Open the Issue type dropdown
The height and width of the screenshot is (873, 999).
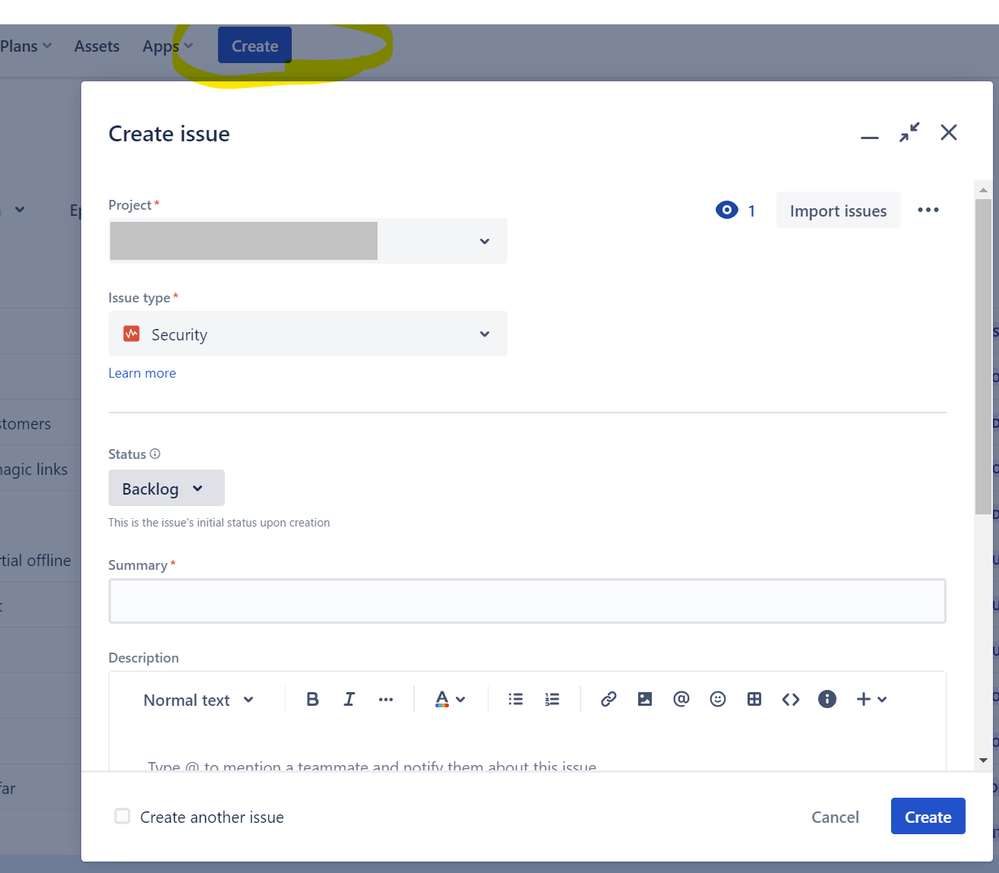308,333
